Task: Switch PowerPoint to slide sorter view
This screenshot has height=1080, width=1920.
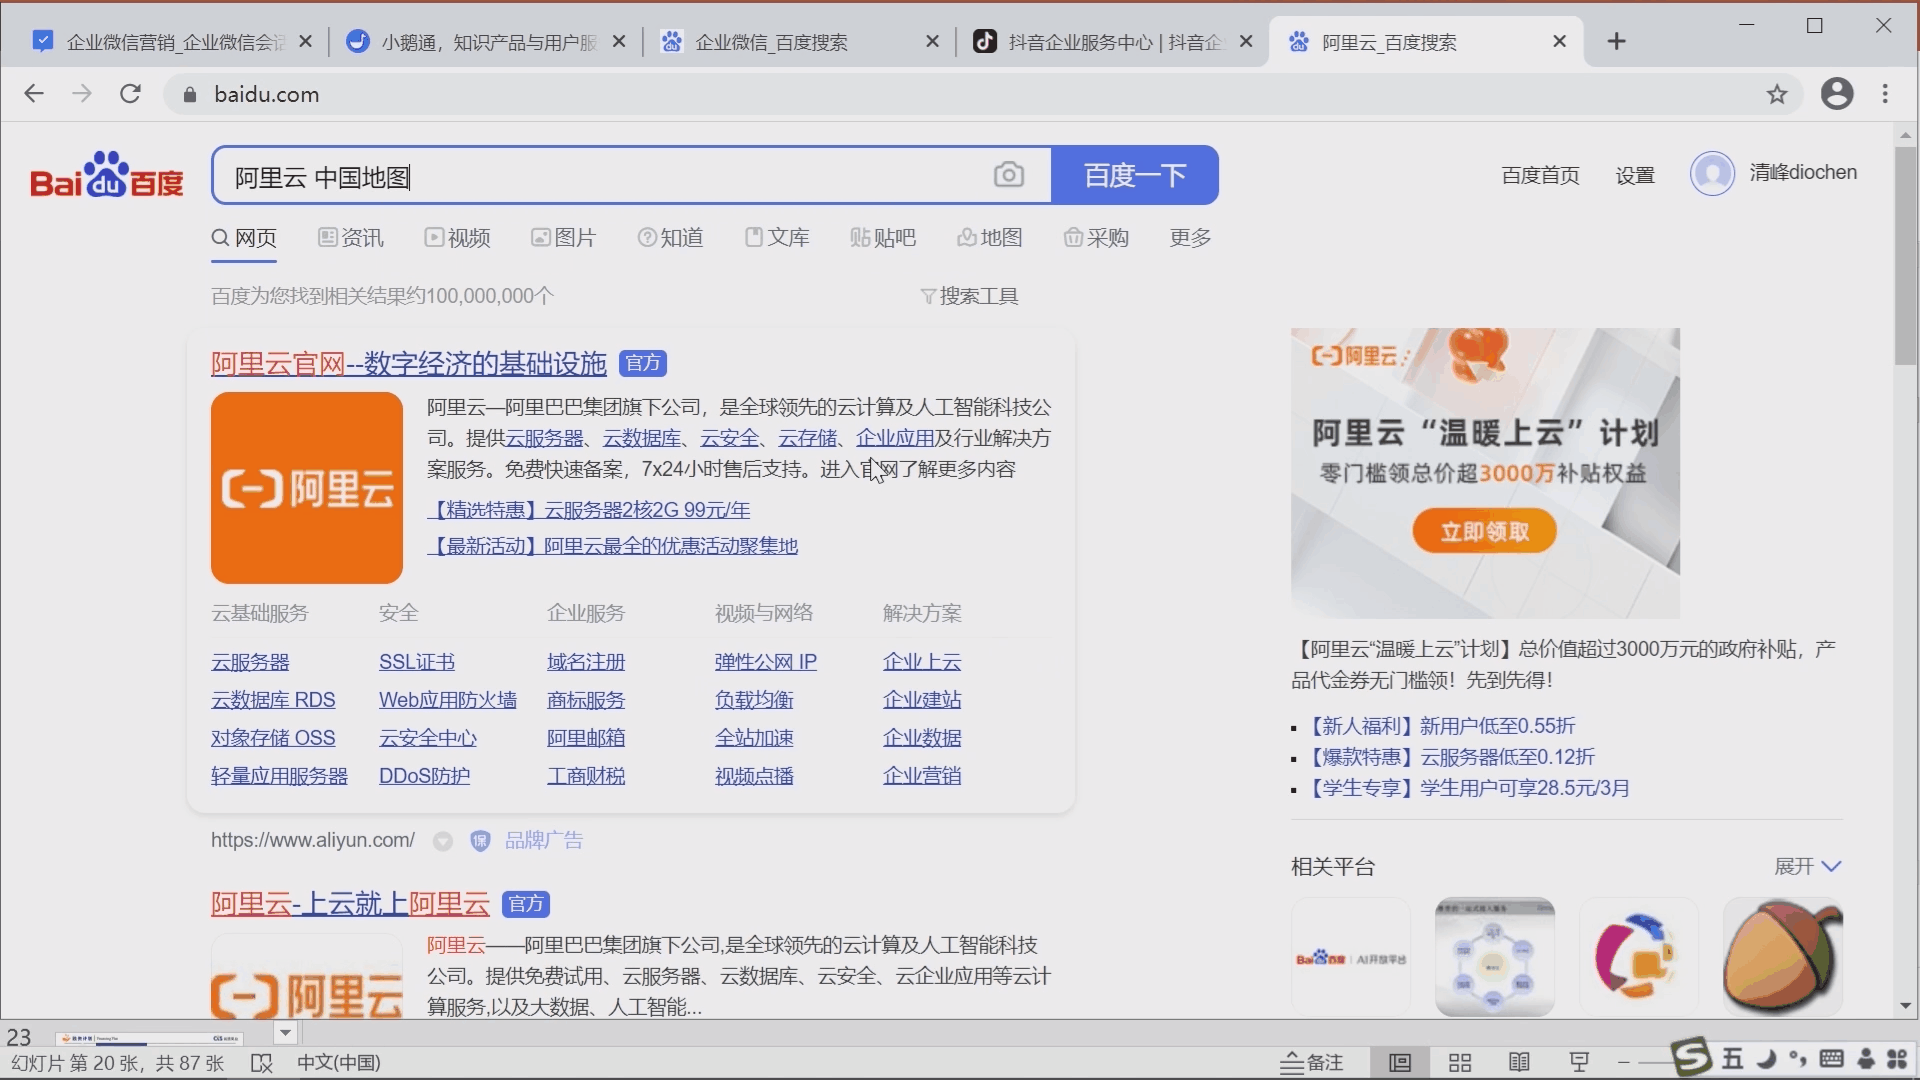Action: 1460,1063
